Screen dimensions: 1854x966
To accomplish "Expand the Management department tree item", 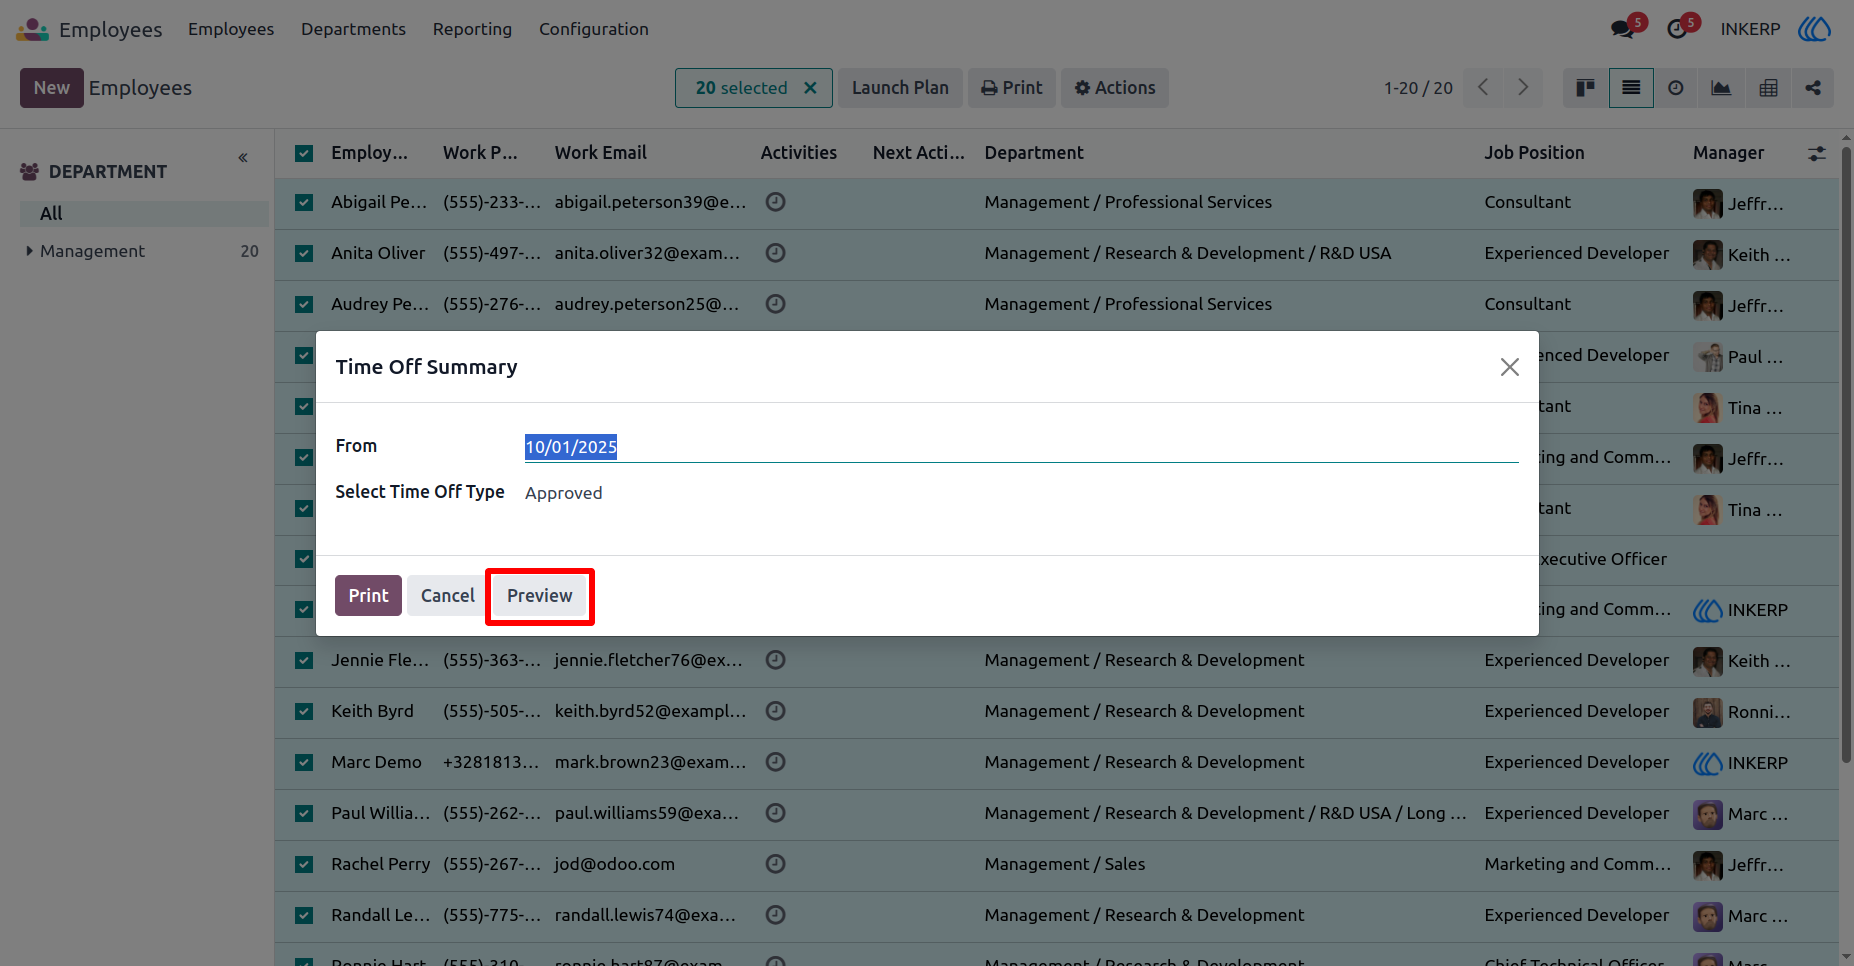I will 29,251.
